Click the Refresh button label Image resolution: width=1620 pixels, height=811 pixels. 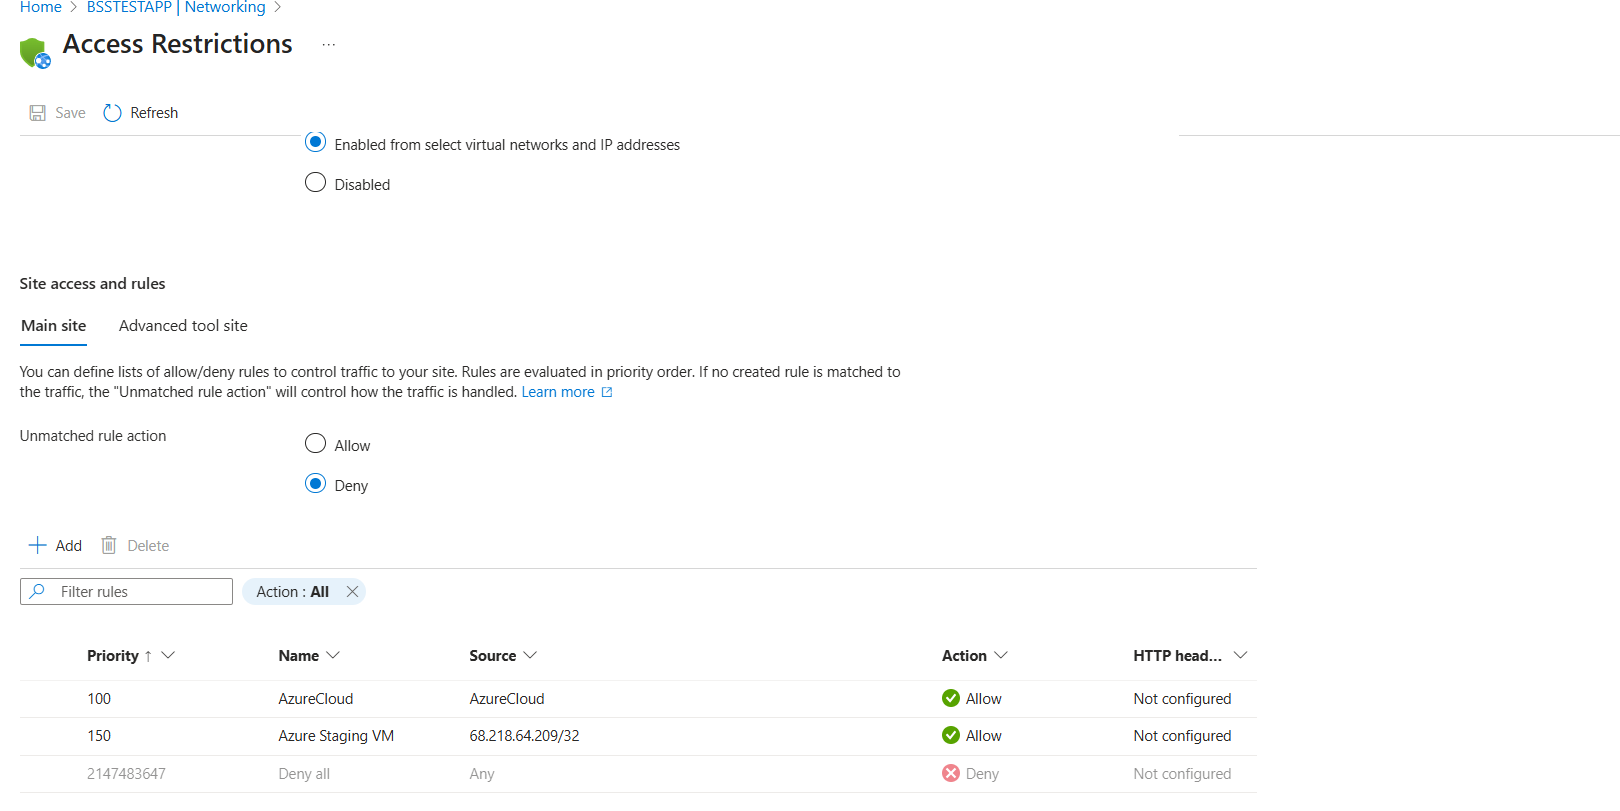pos(154,113)
